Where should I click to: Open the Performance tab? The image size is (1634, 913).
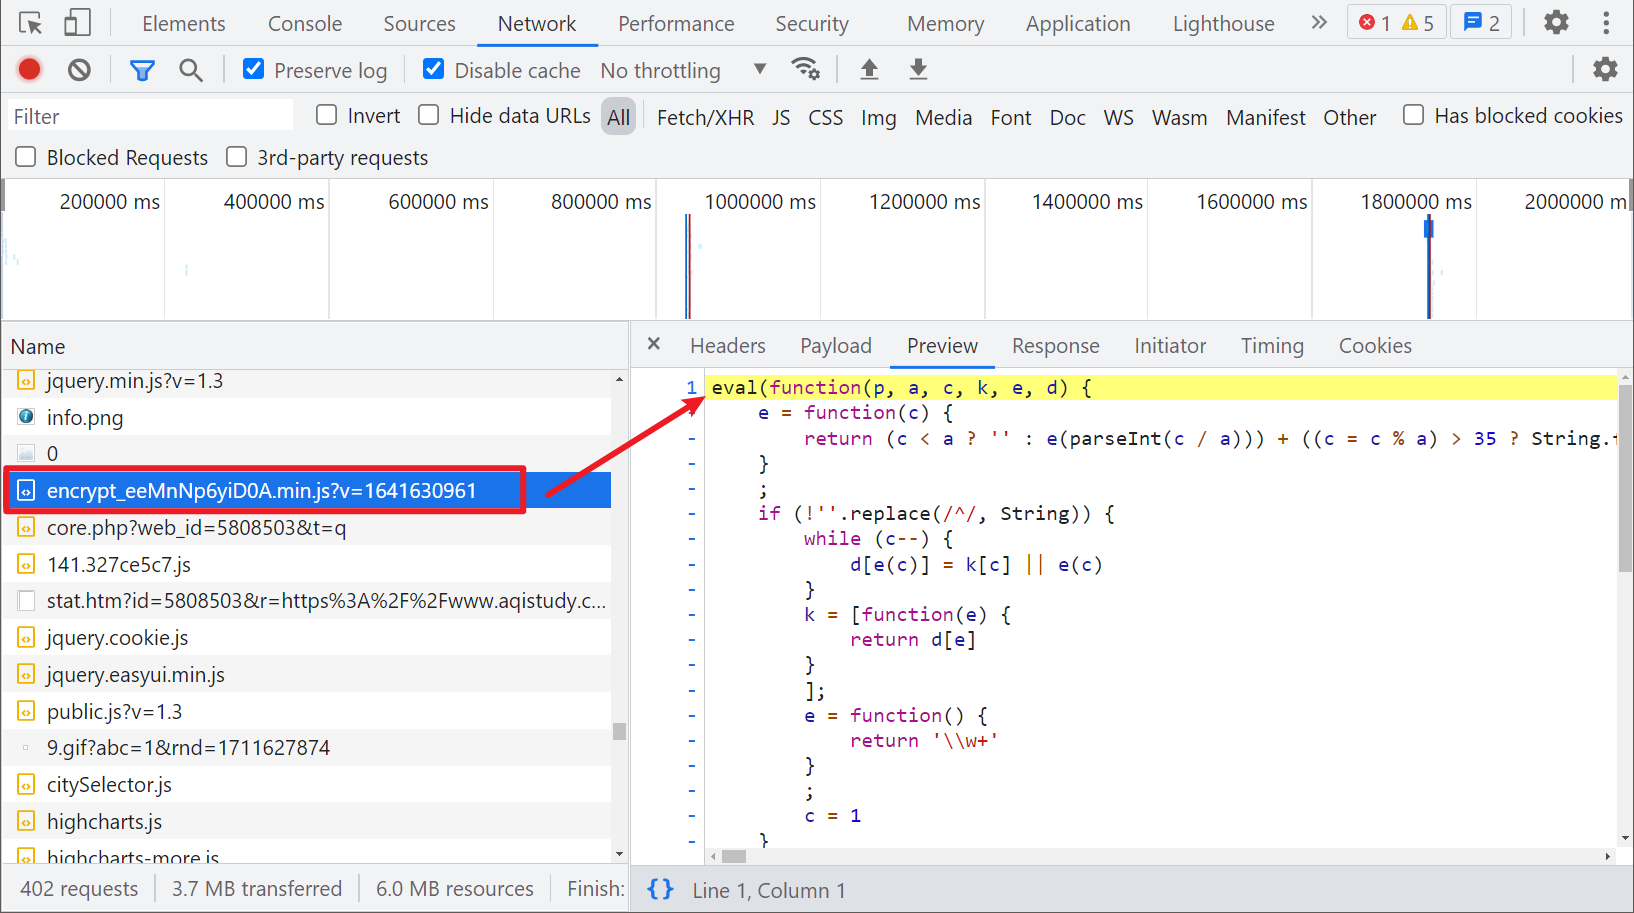pos(676,23)
